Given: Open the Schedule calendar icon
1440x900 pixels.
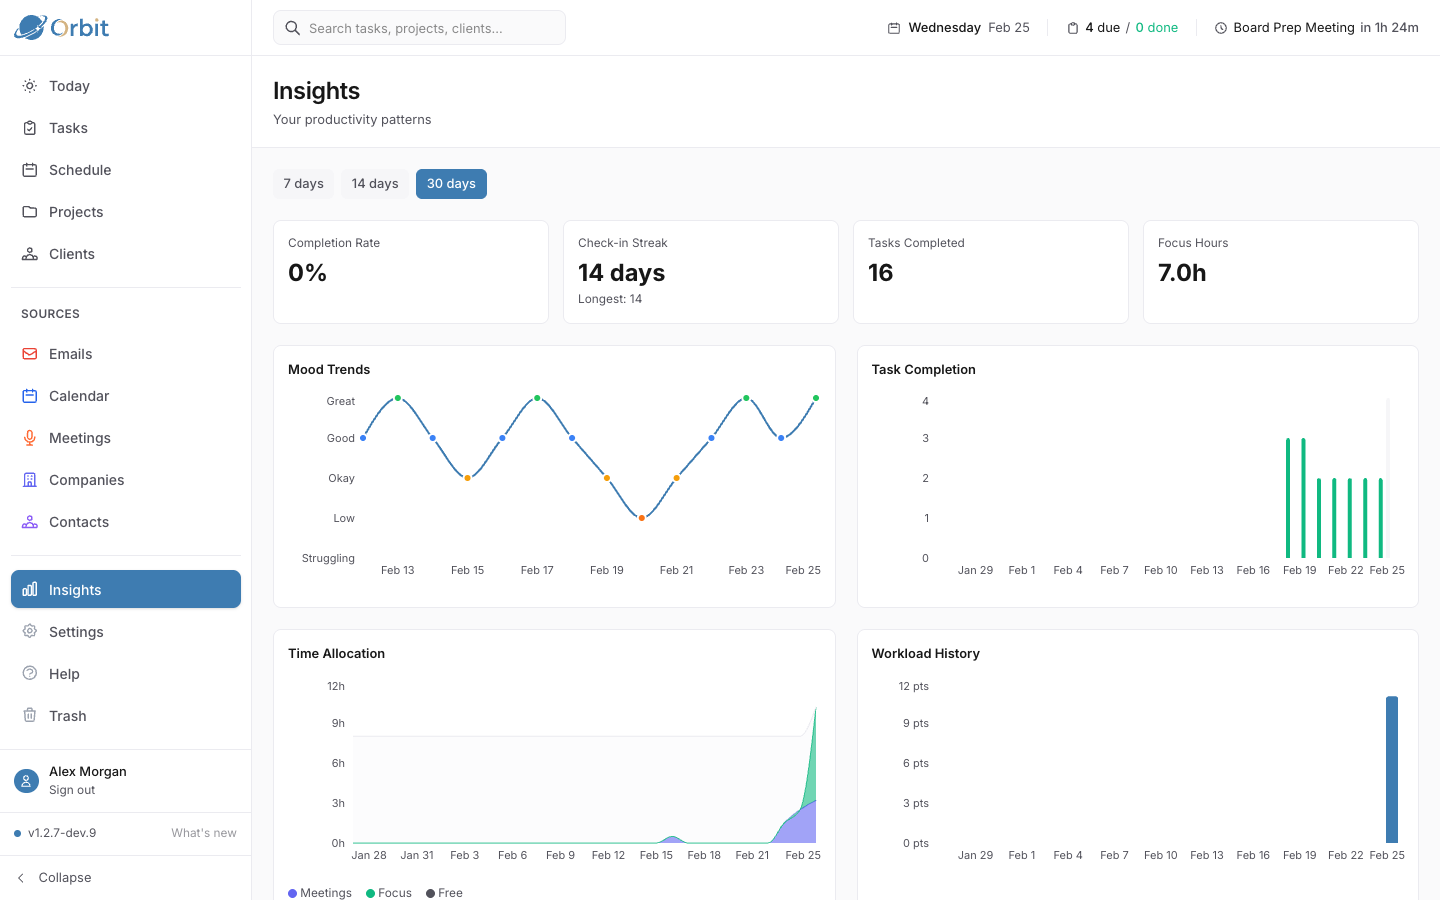Looking at the screenshot, I should (31, 169).
